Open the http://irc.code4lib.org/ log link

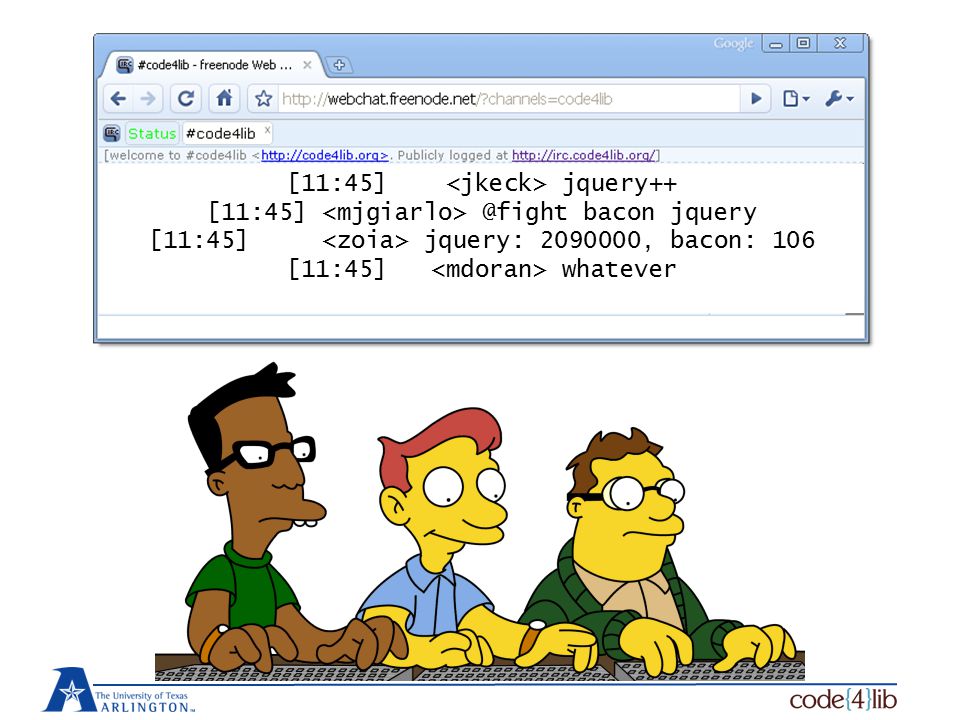click(584, 156)
